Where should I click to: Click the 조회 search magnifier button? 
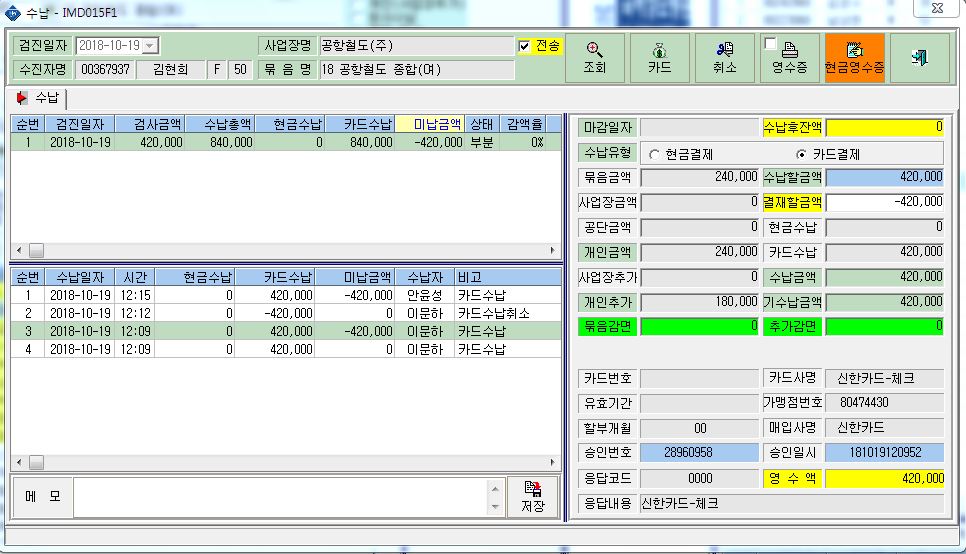[595, 58]
